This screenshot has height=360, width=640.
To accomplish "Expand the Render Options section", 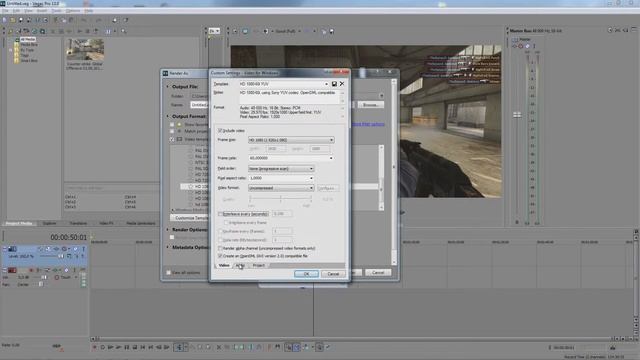I will click(x=167, y=230).
